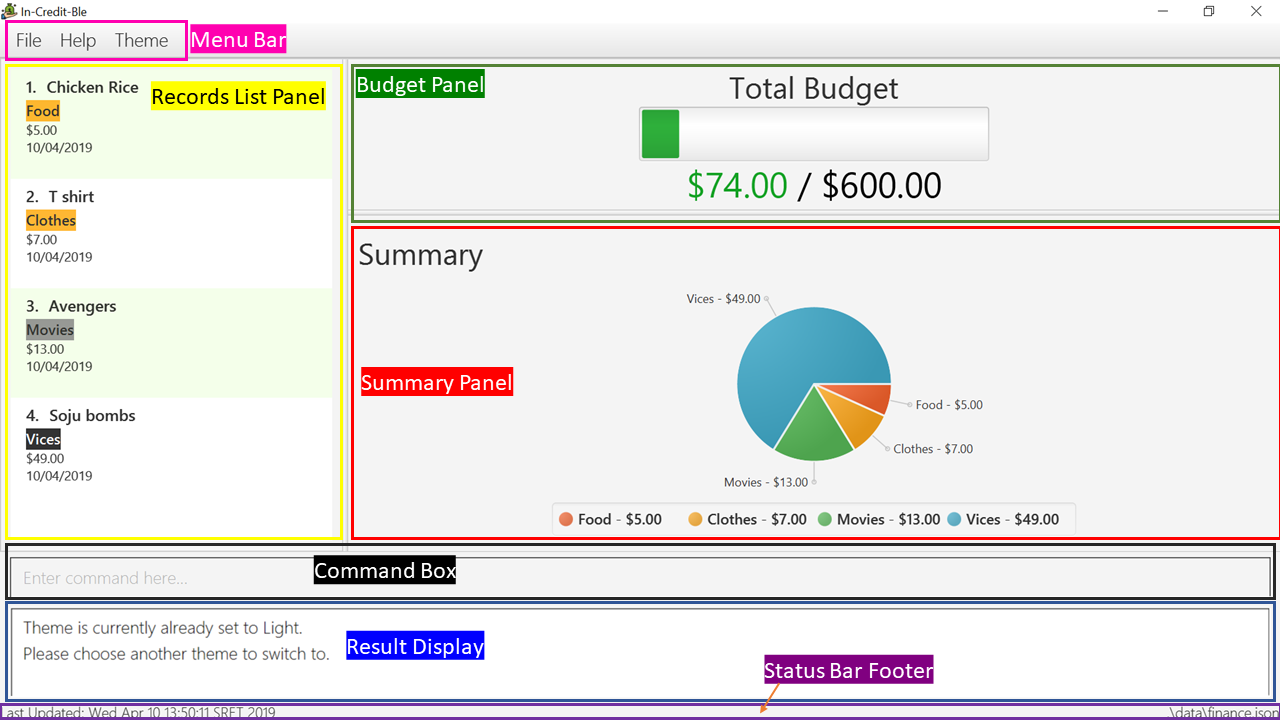Select the Avengers record
Viewport: 1280px width, 720px height.
[170, 343]
